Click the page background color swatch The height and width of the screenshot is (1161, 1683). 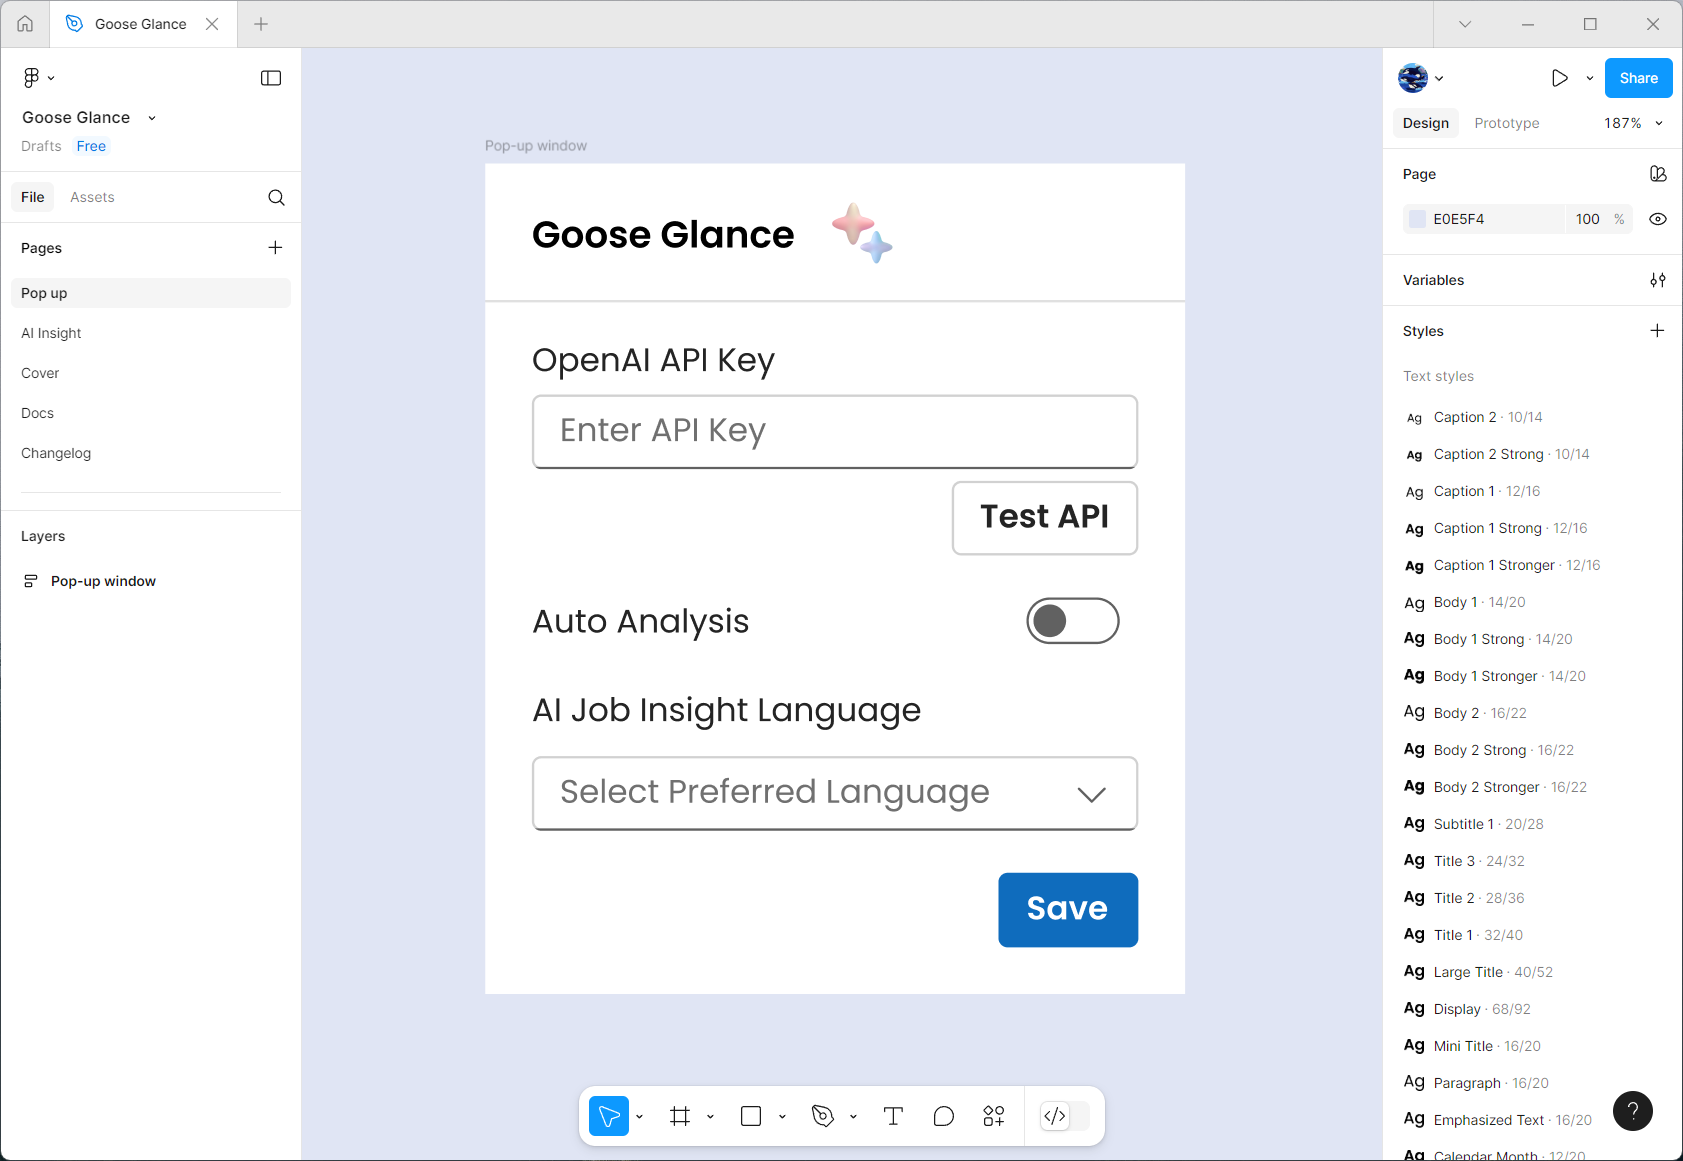coord(1417,219)
